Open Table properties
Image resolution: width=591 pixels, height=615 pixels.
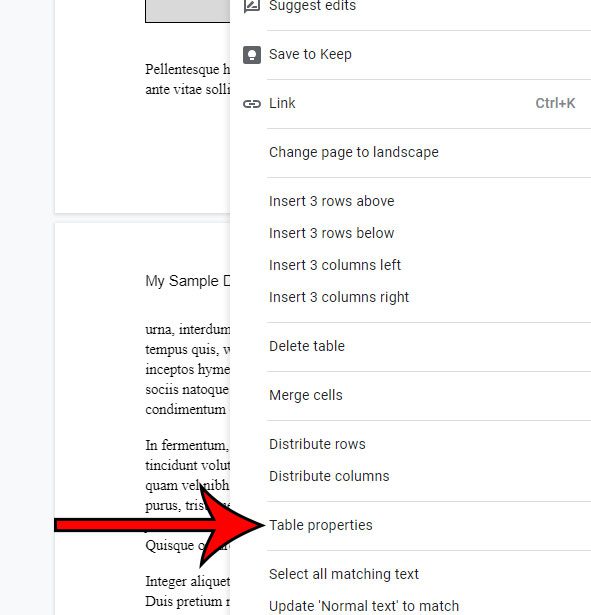pos(320,525)
